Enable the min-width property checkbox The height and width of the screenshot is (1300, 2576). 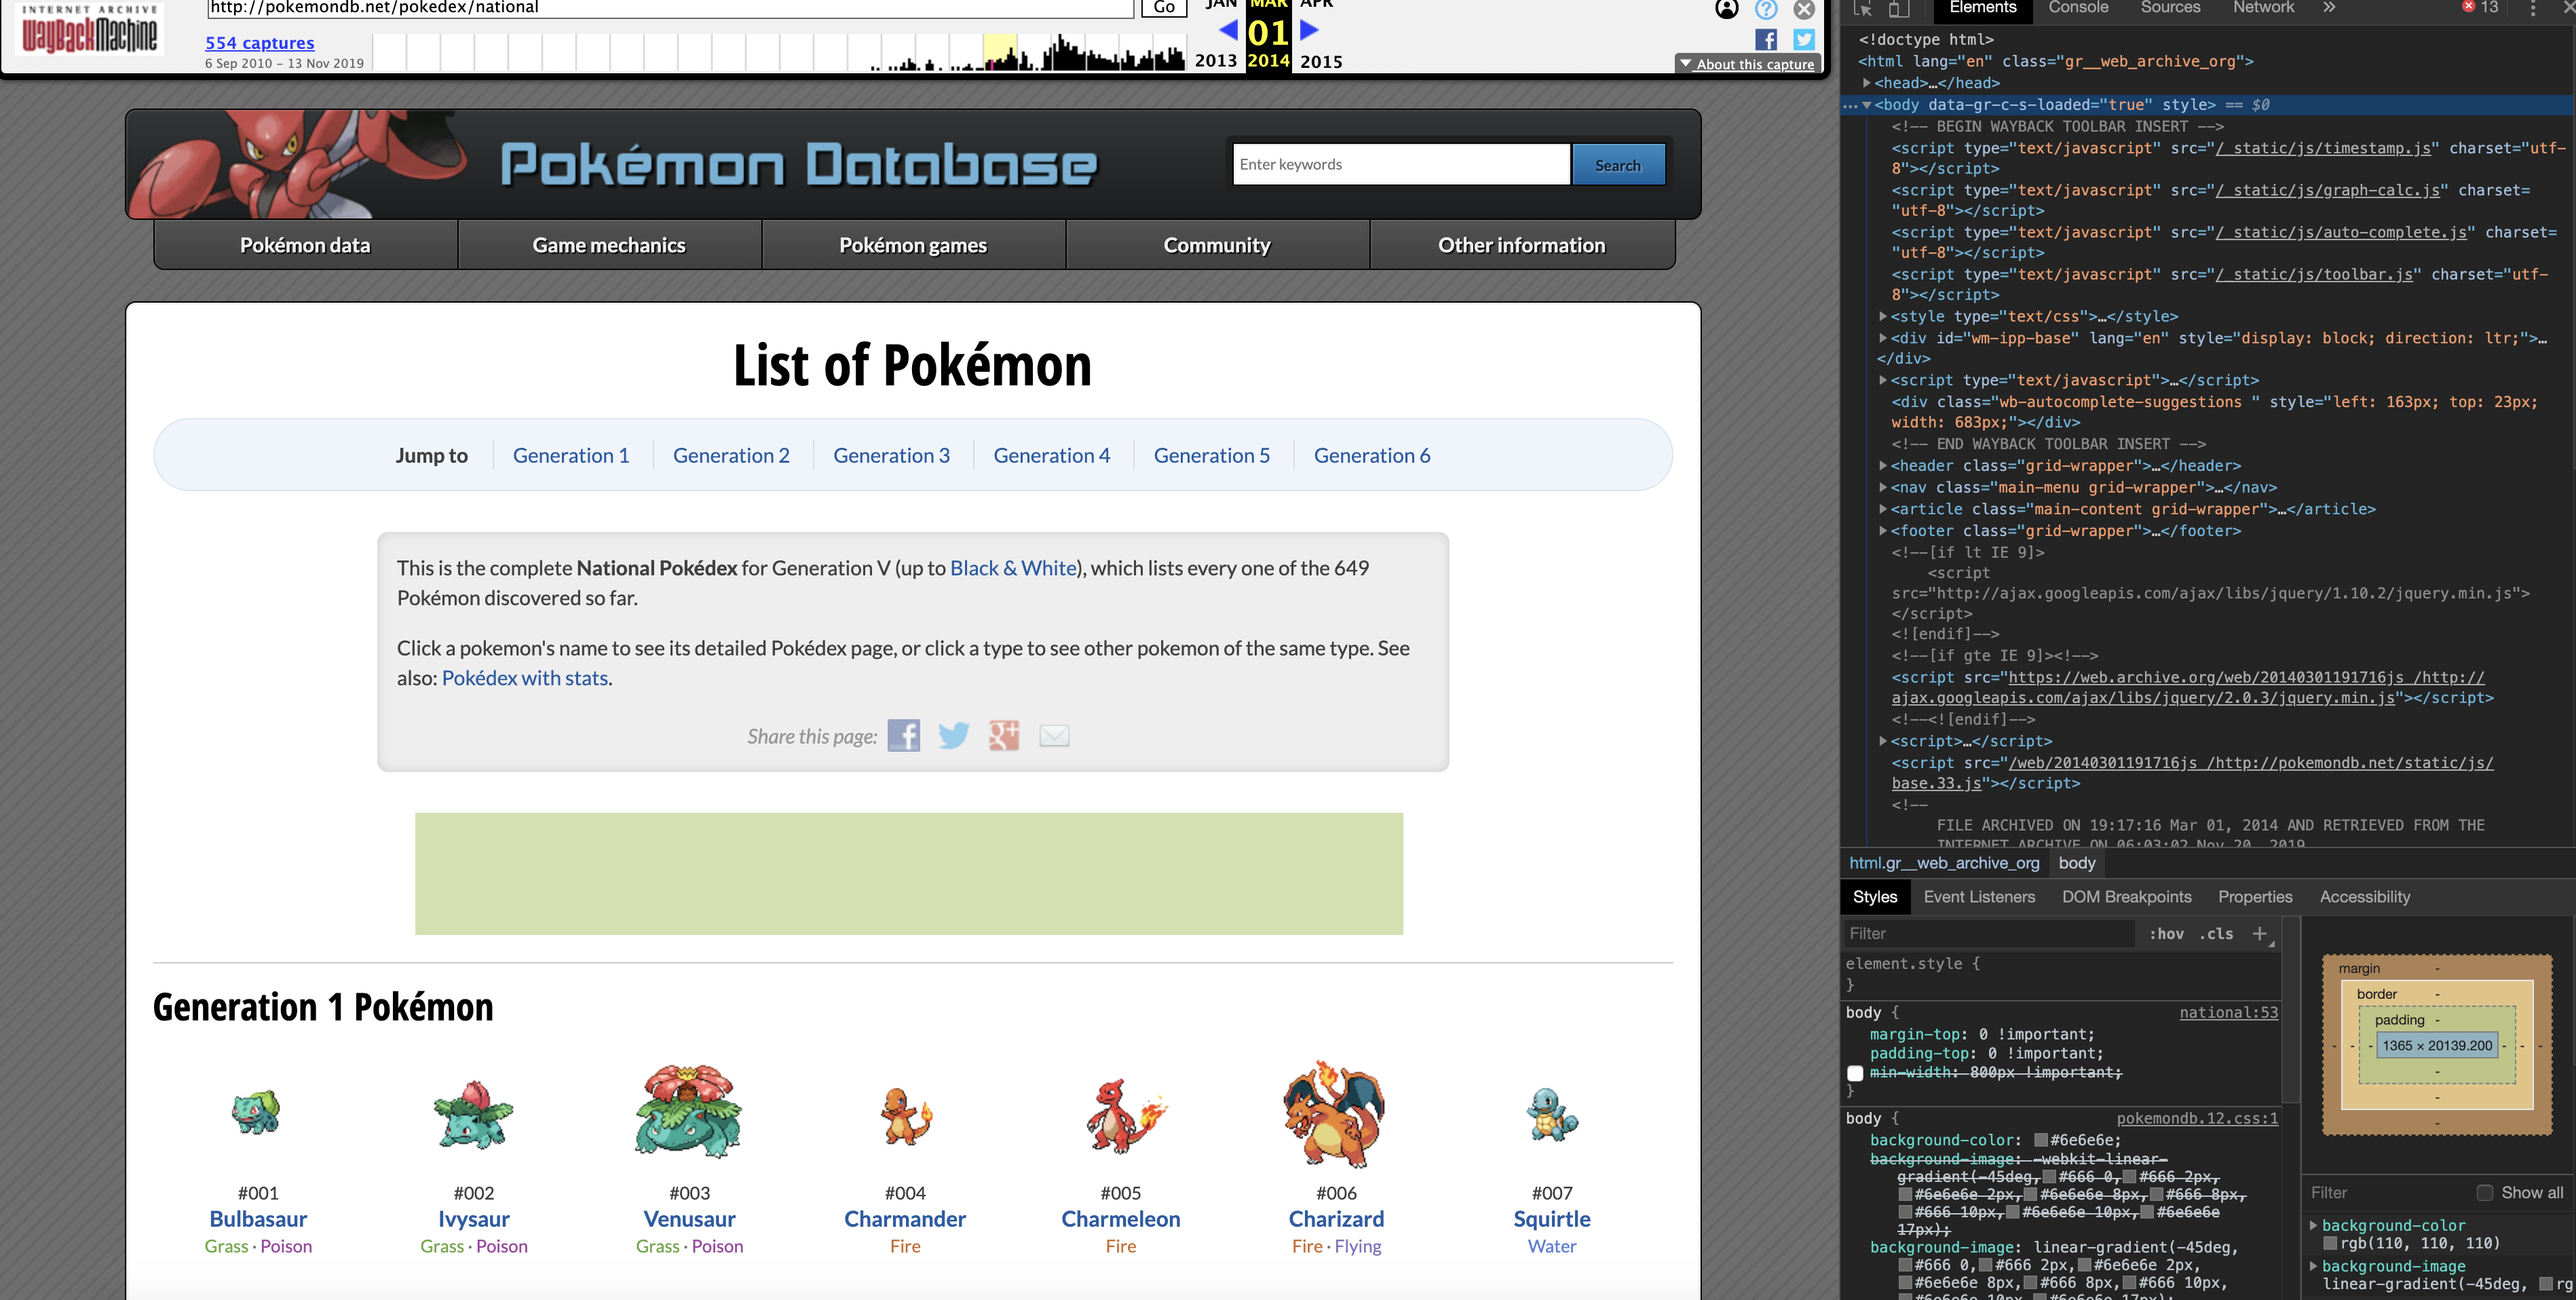tap(1855, 1073)
